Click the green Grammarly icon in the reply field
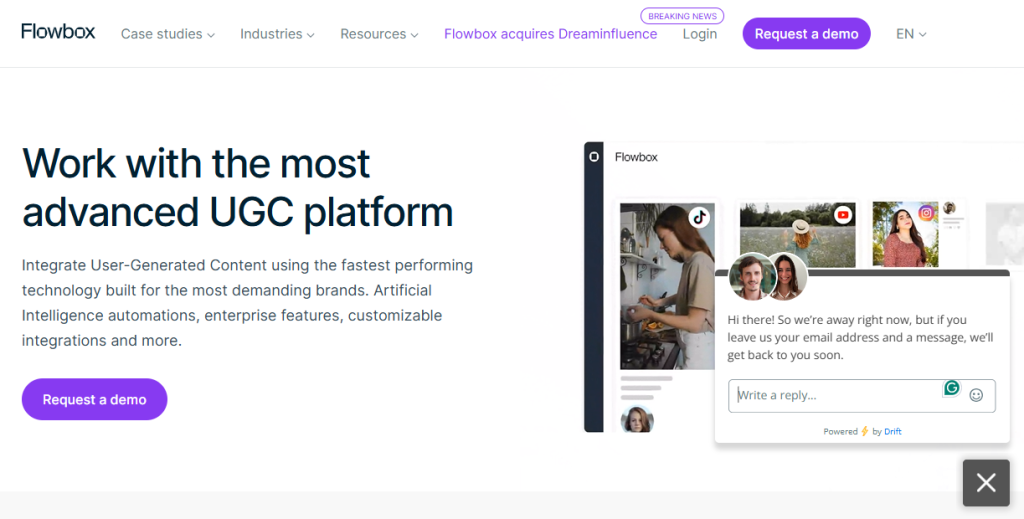The height and width of the screenshot is (519, 1024). coord(952,388)
